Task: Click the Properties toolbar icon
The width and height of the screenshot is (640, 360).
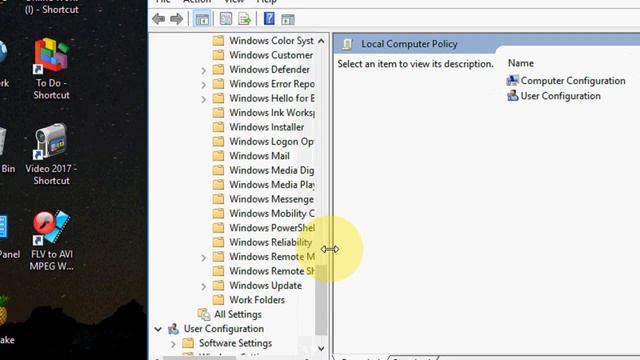Action: point(225,19)
